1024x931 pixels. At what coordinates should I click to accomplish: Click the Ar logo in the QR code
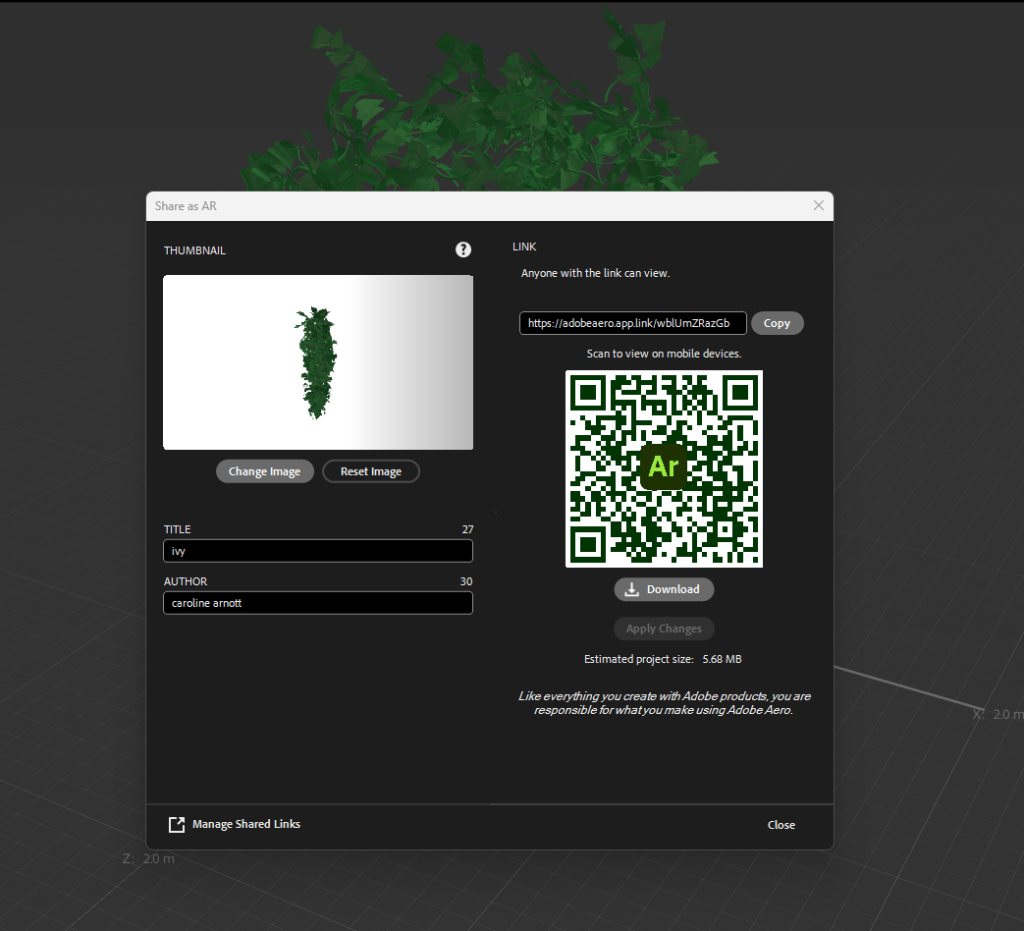664,467
